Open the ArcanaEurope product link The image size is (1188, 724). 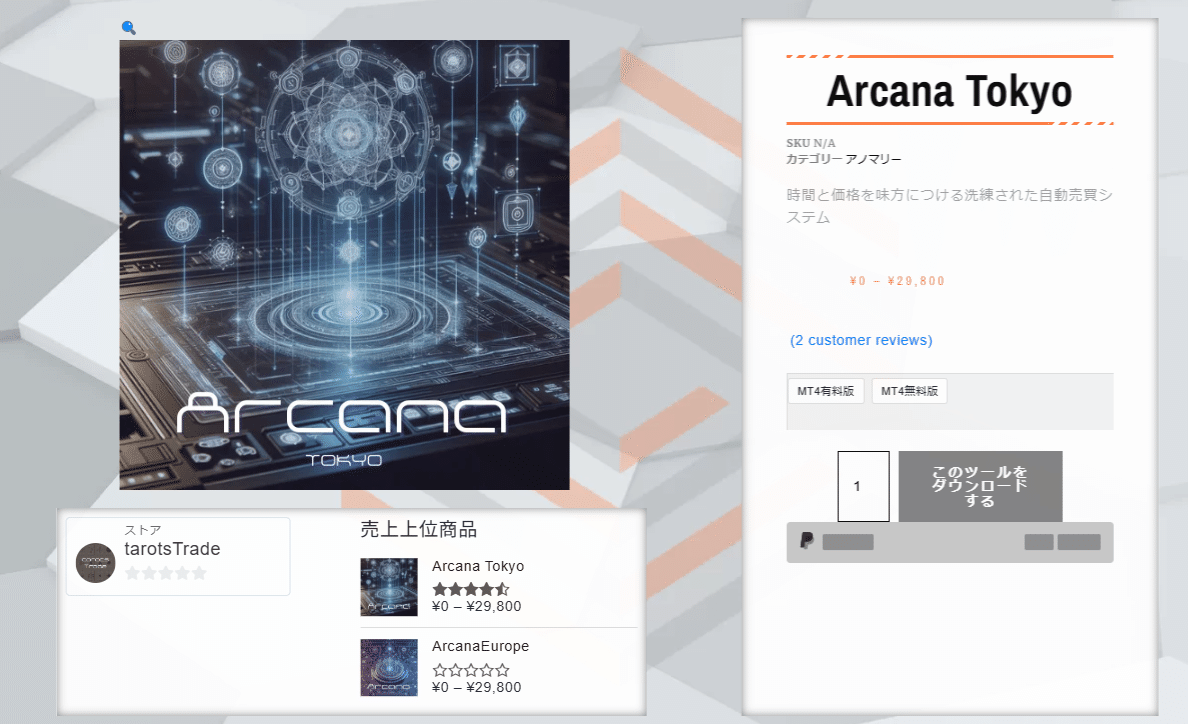click(480, 646)
